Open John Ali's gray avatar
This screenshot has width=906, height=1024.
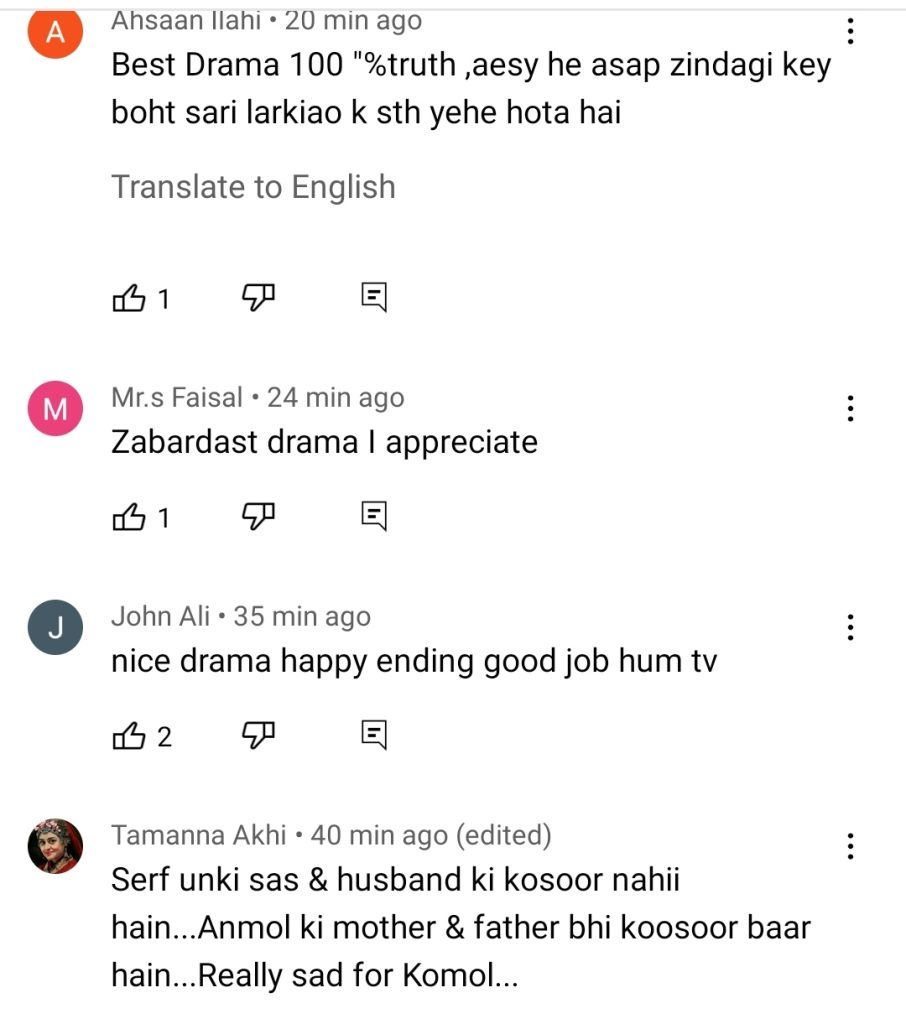coord(56,627)
